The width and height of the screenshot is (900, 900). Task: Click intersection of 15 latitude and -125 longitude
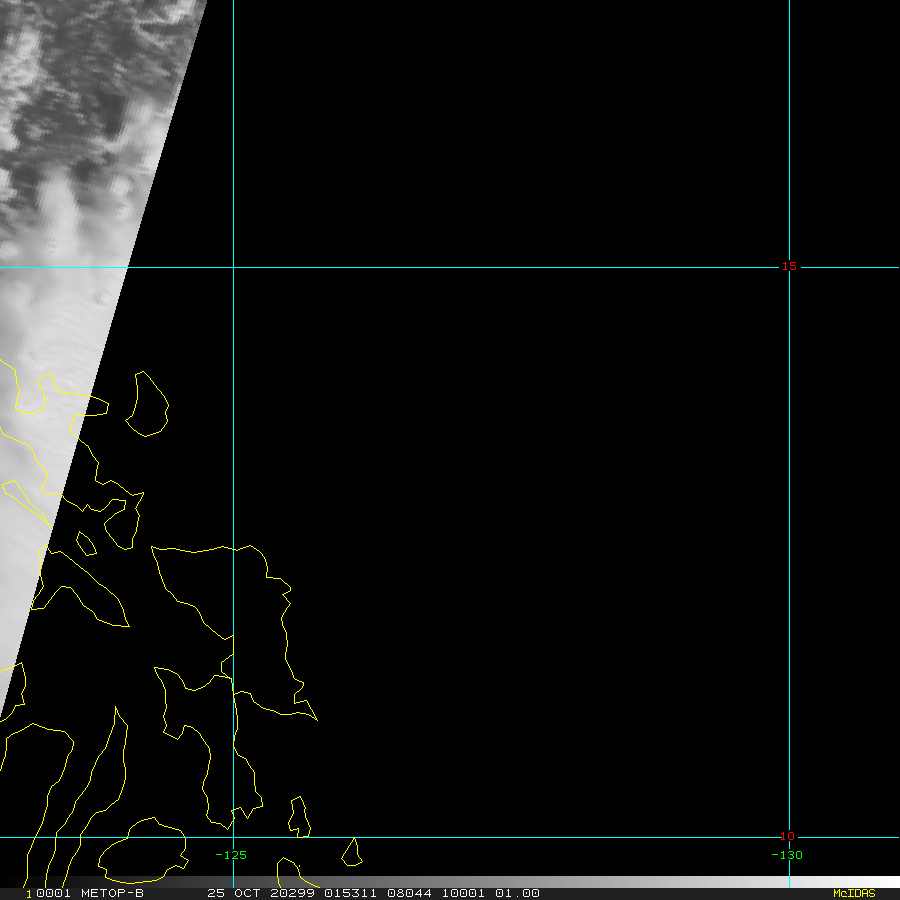coord(233,267)
